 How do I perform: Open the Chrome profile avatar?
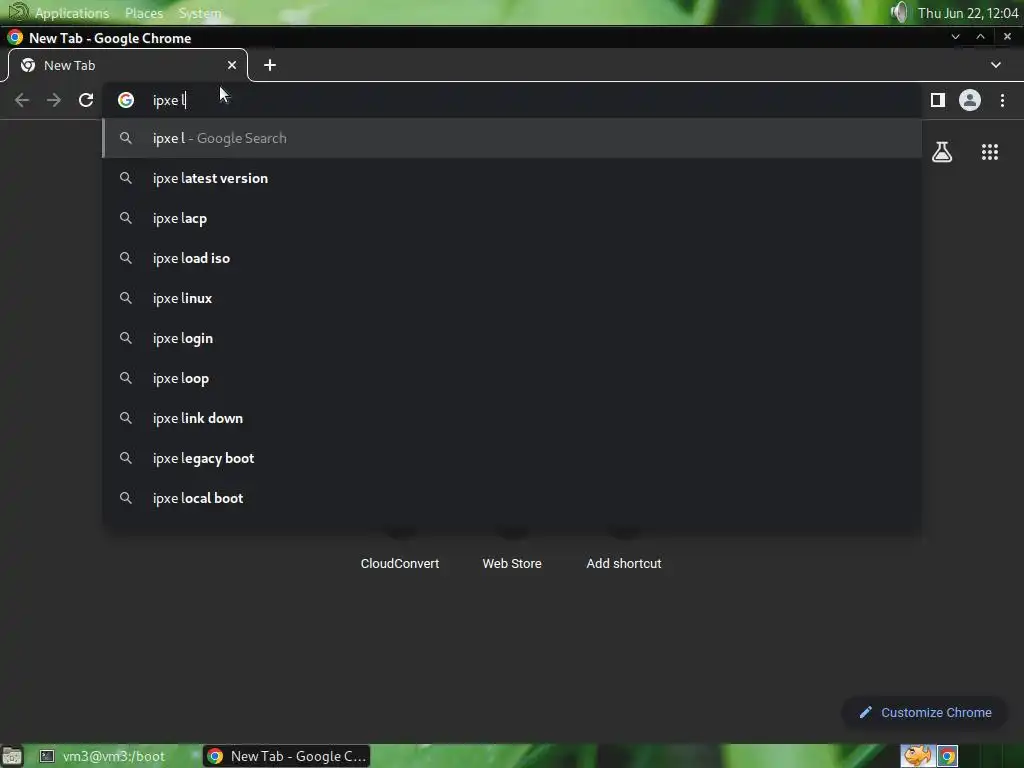970,100
